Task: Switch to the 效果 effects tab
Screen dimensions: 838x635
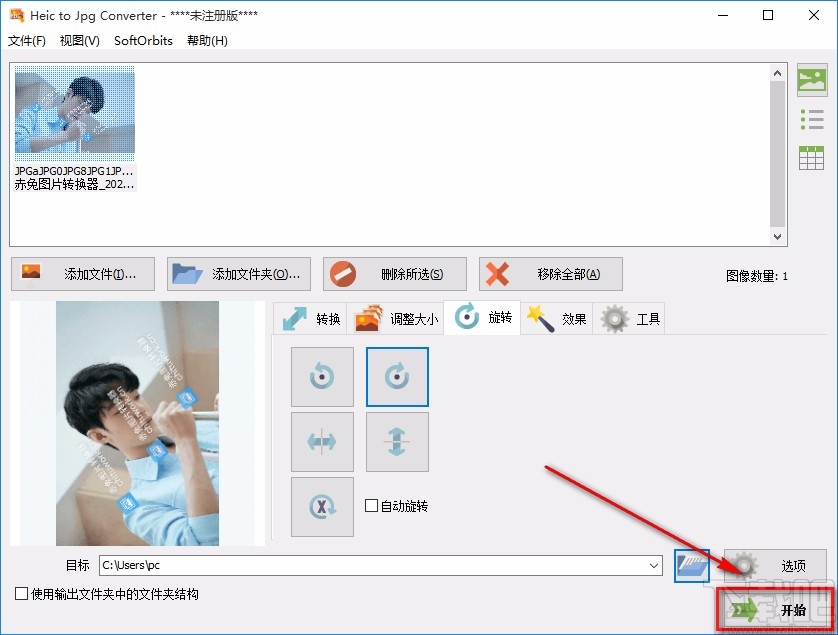Action: pos(556,318)
